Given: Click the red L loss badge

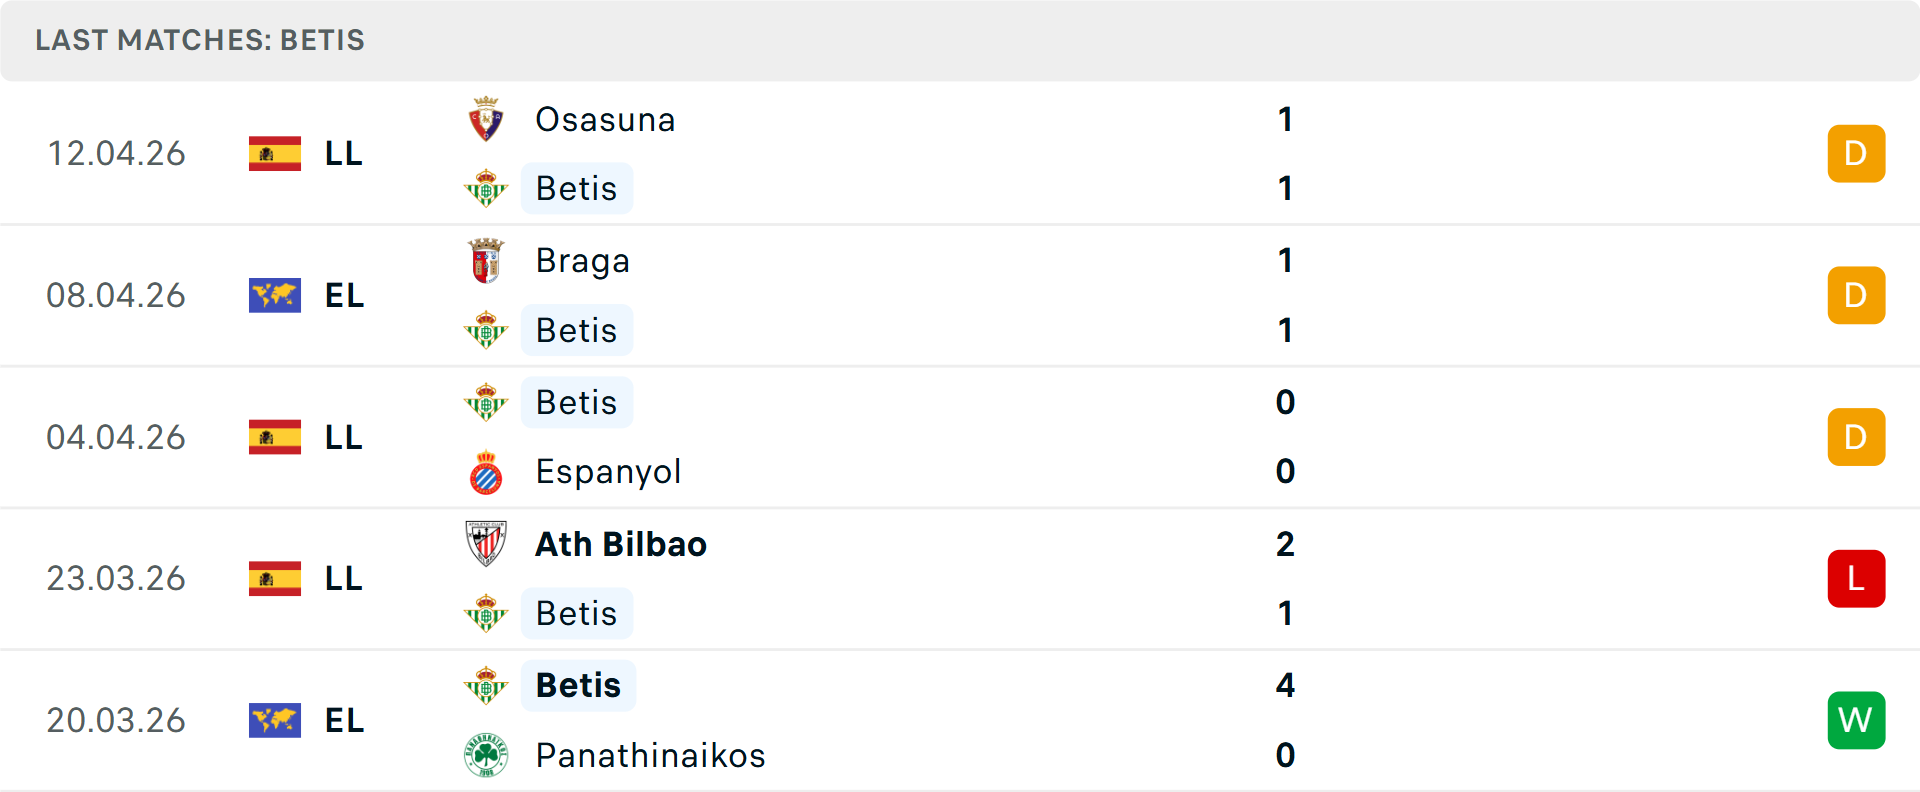Looking at the screenshot, I should tap(1856, 579).
